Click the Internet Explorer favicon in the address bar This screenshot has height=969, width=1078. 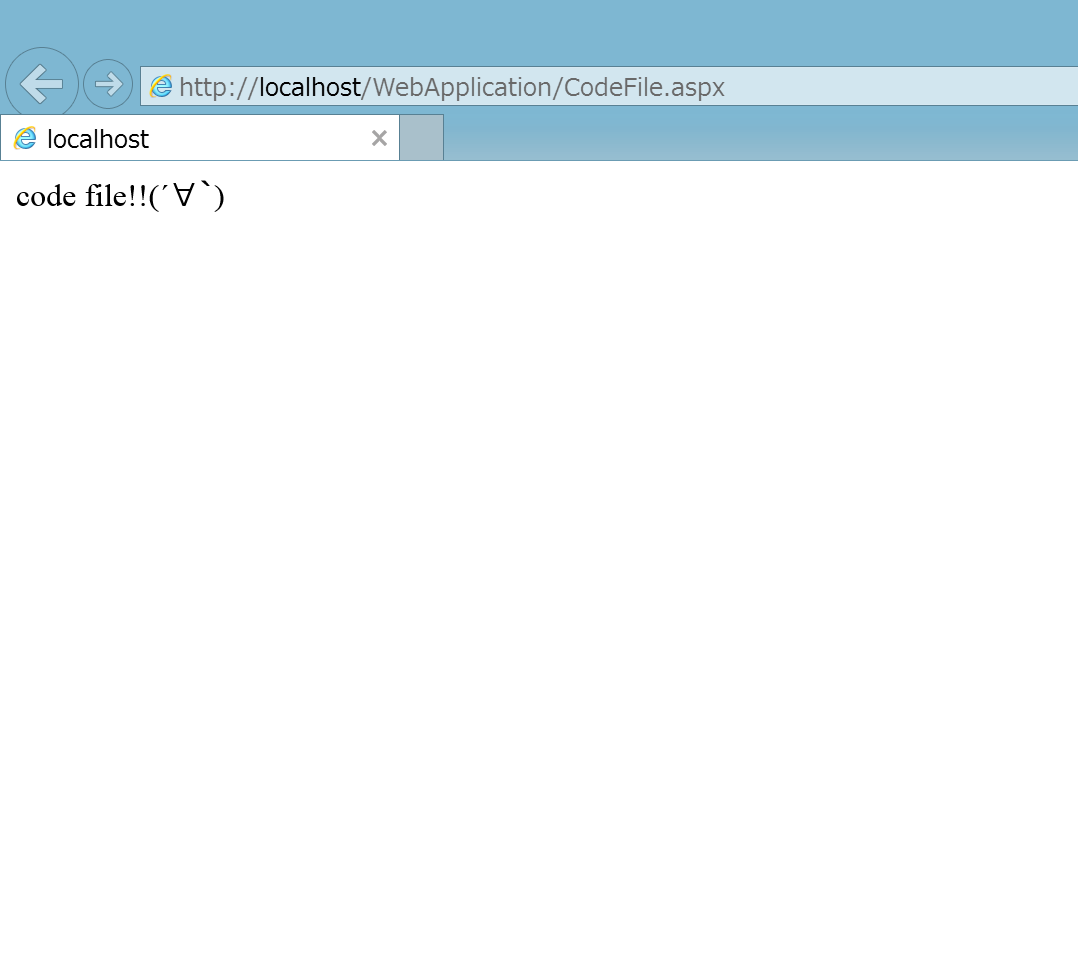tap(159, 87)
